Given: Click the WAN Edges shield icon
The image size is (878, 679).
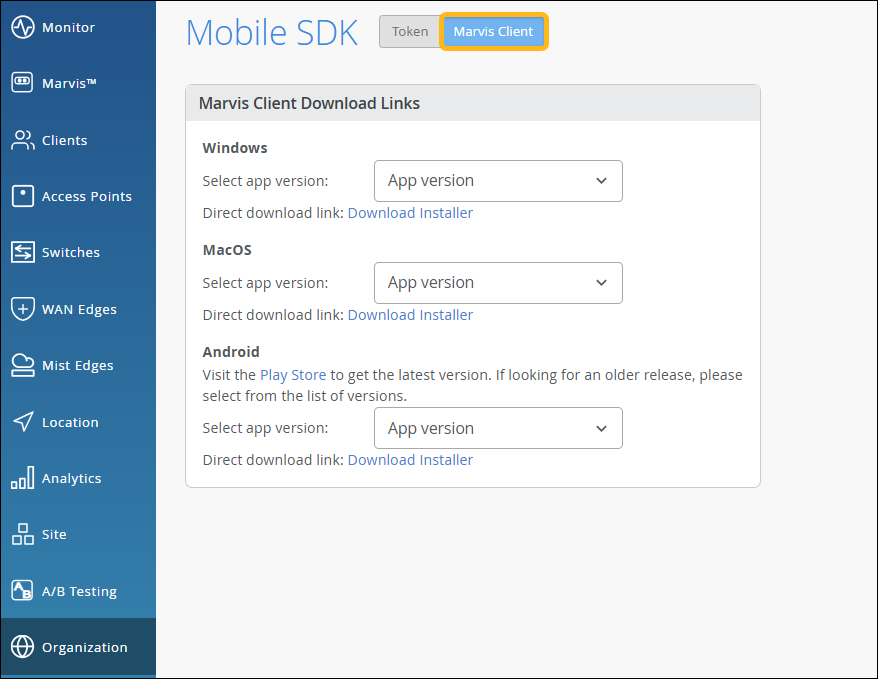Looking at the screenshot, I should 22,309.
